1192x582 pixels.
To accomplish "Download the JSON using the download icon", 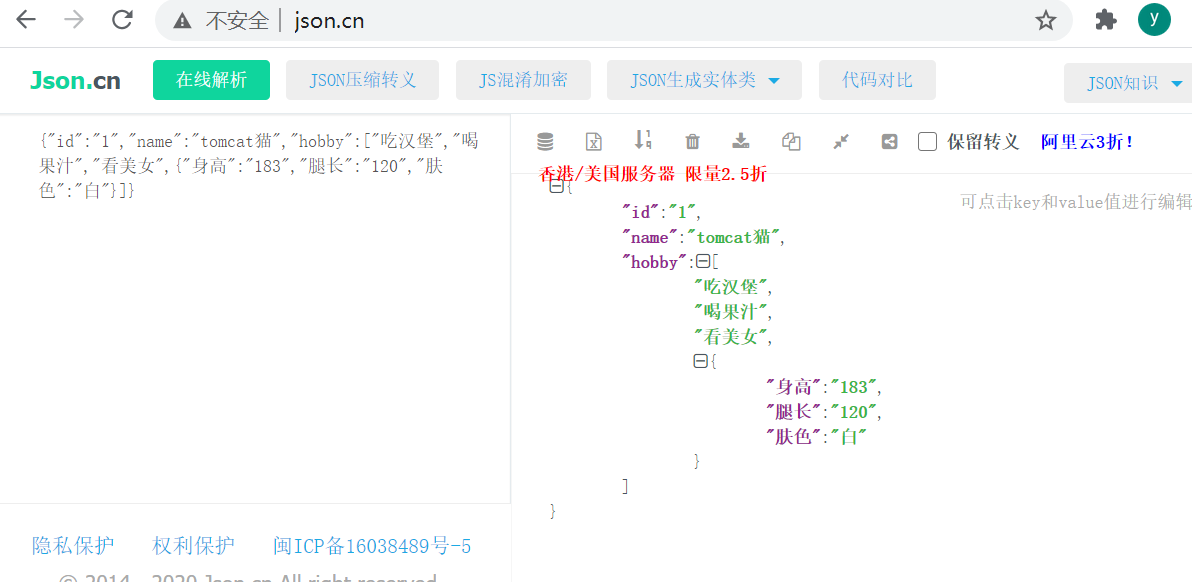I will [x=741, y=142].
